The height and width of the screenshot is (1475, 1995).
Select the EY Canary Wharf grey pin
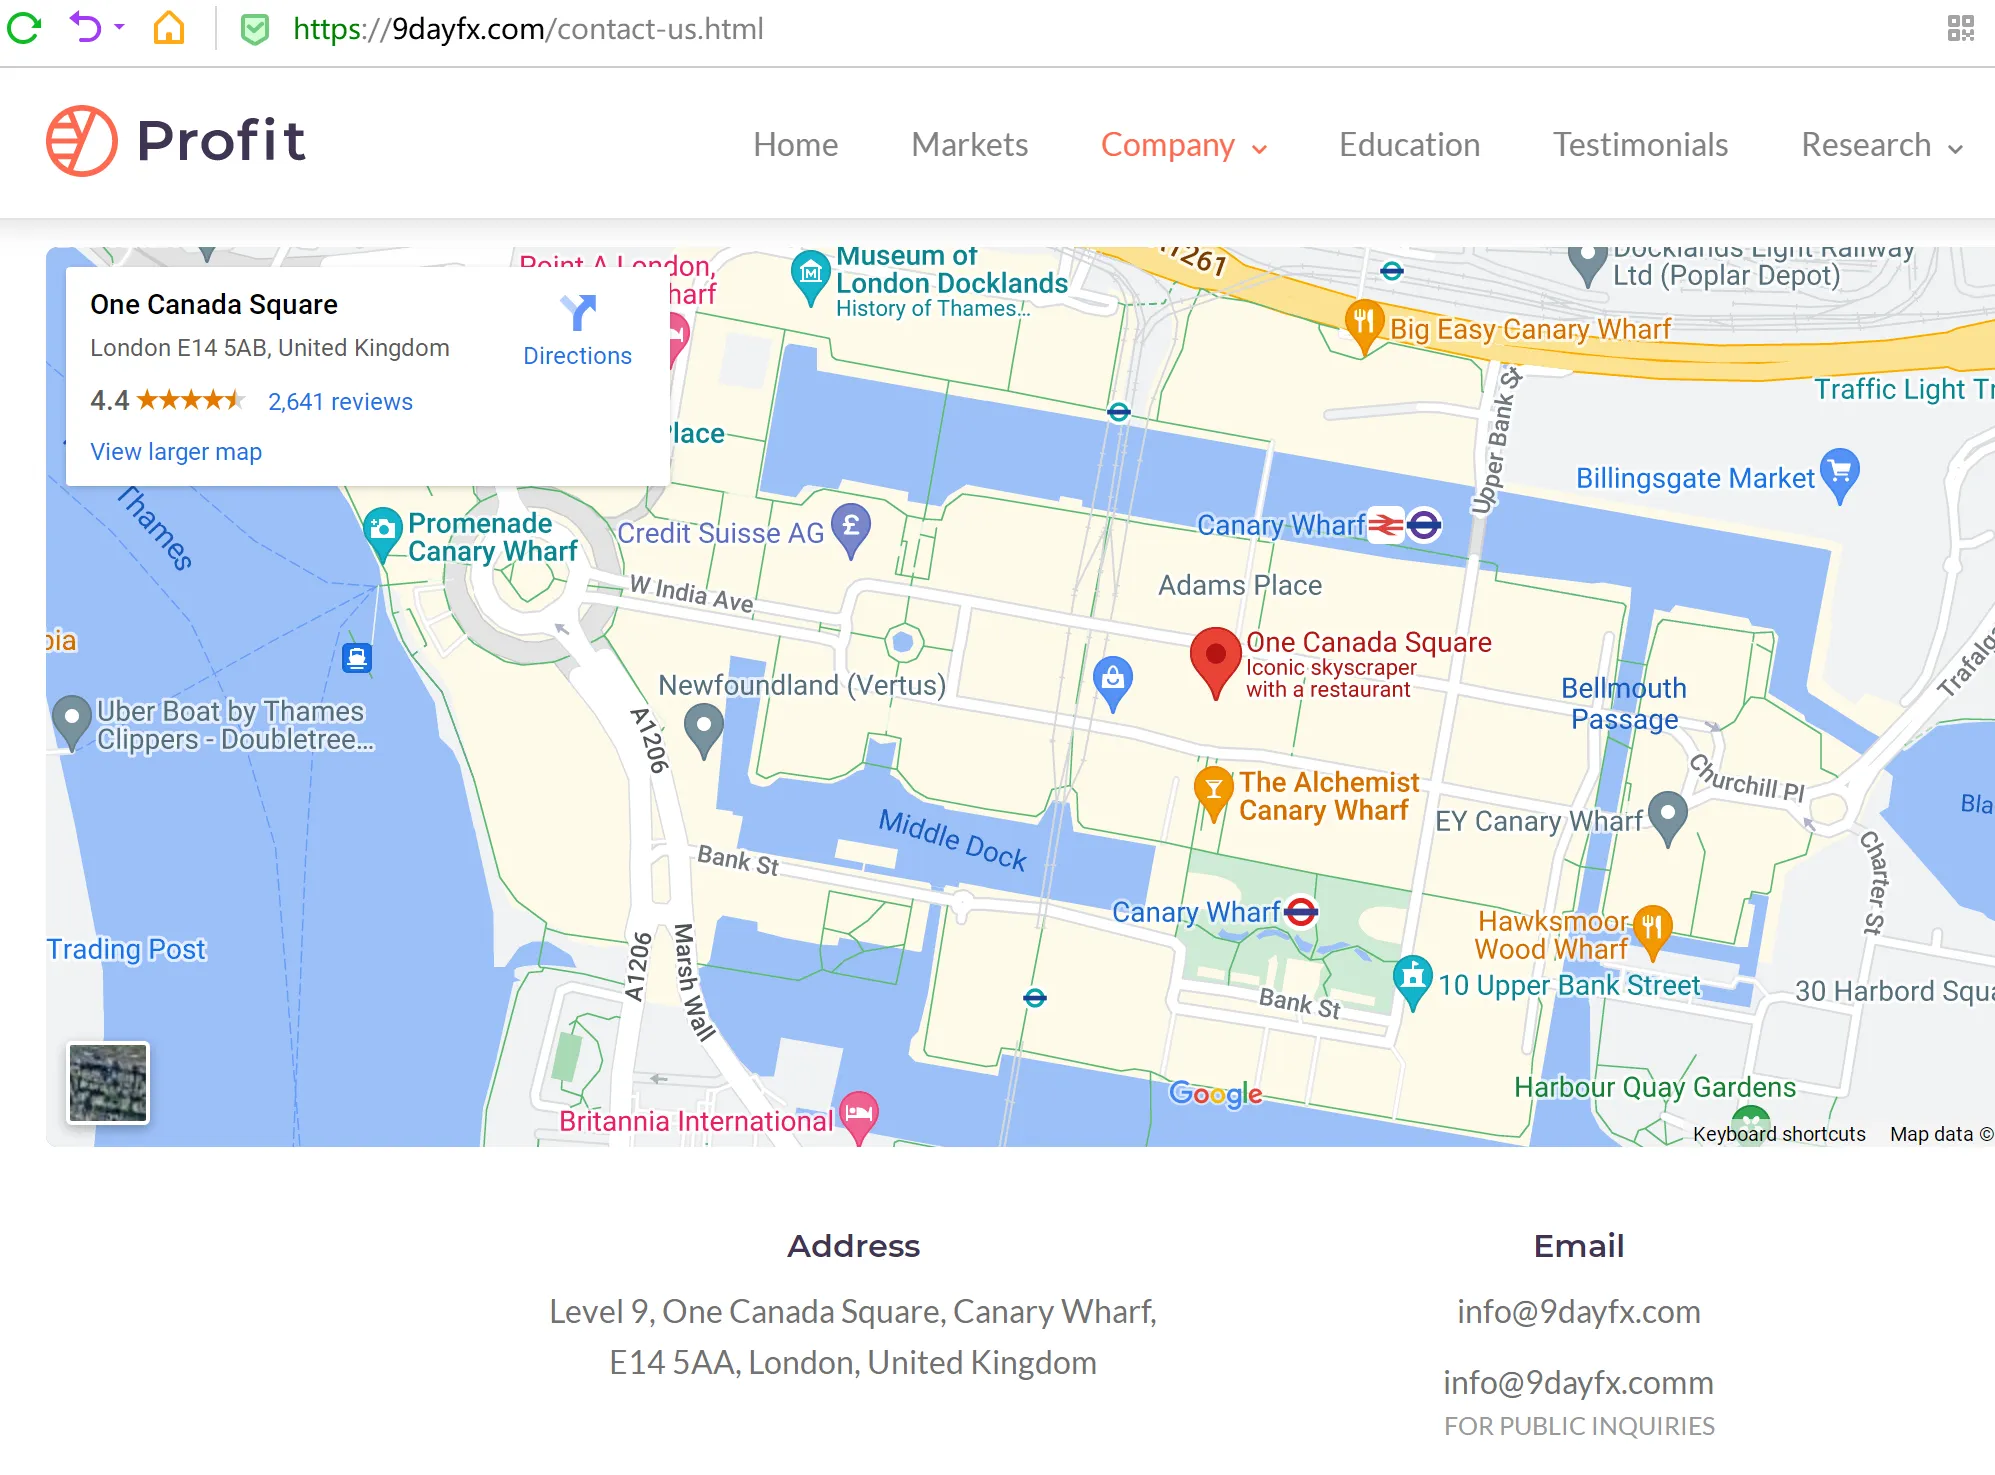tap(1667, 819)
